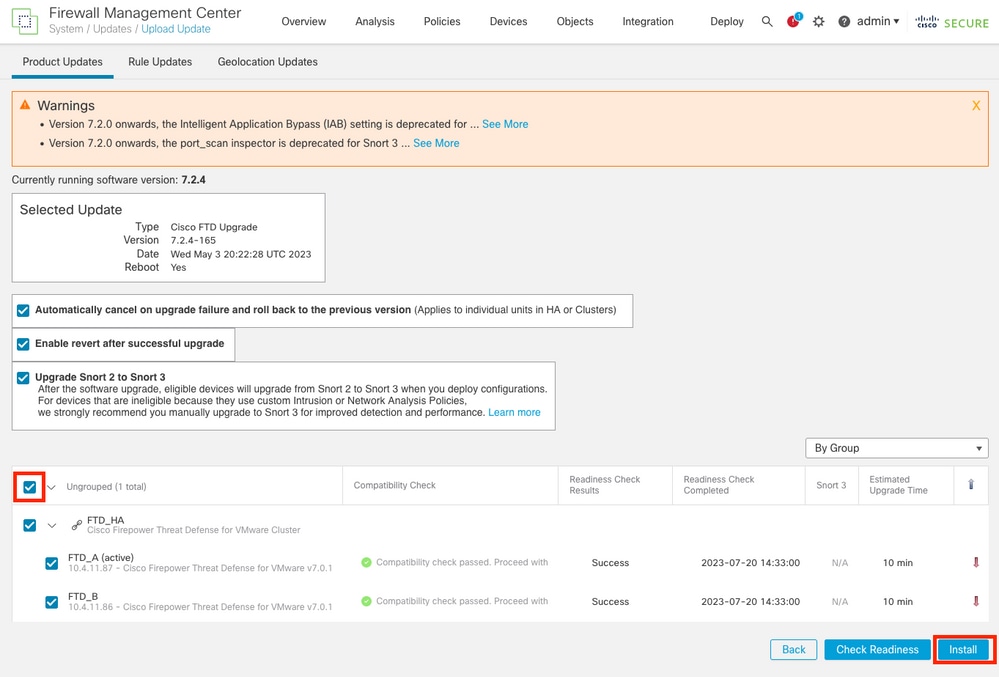Click the Install button
The height and width of the screenshot is (677, 999).
coord(963,650)
